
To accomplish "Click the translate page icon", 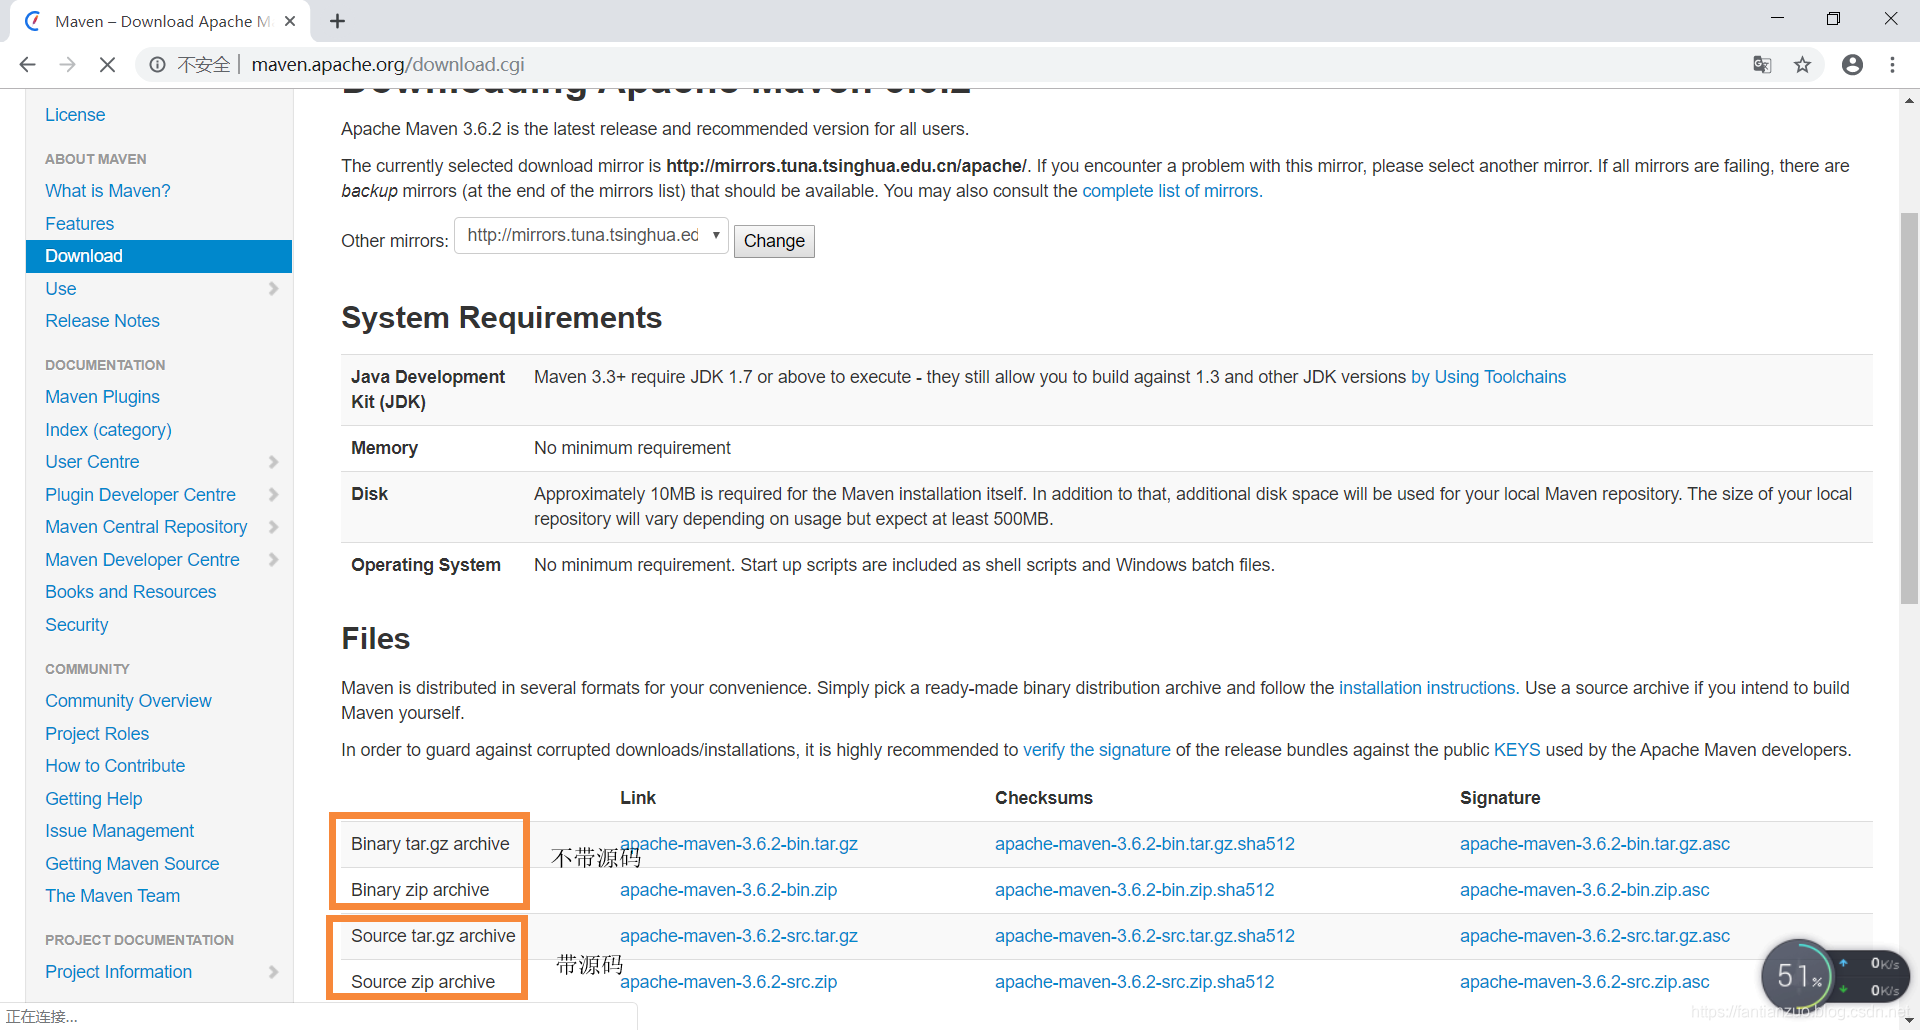I will (1762, 65).
